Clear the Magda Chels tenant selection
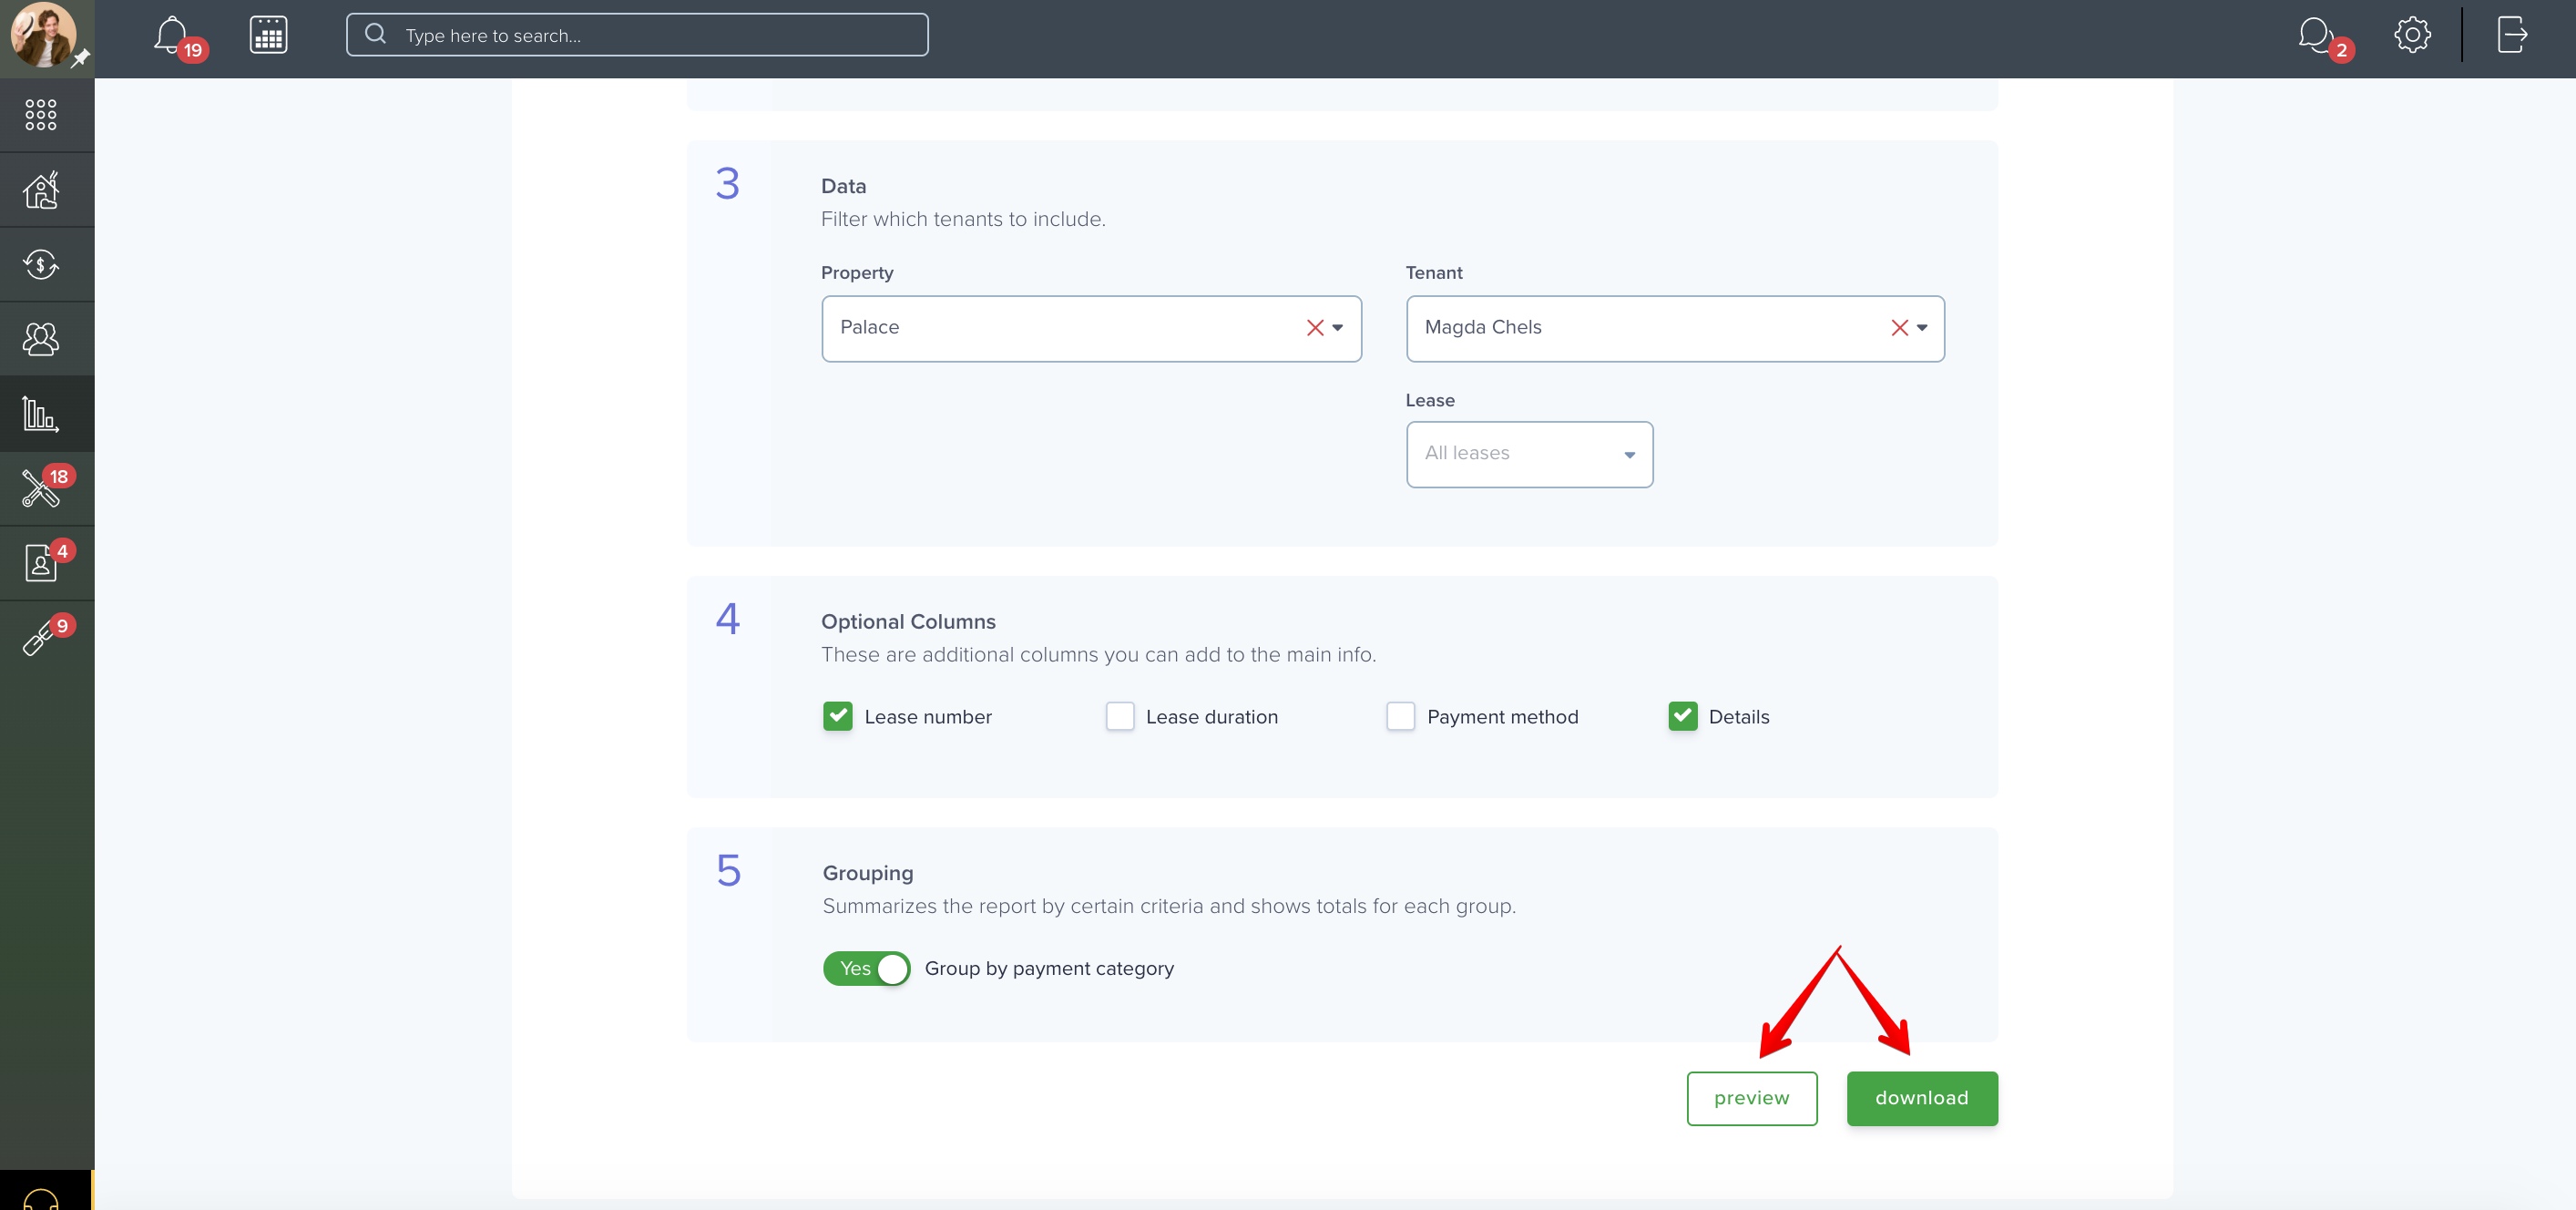The width and height of the screenshot is (2576, 1210). coord(1900,328)
